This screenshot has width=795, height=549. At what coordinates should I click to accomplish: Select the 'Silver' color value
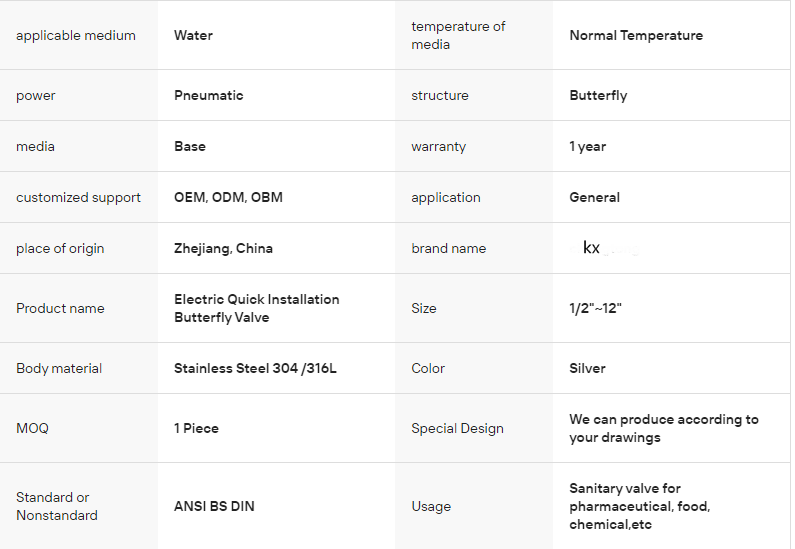click(x=587, y=369)
